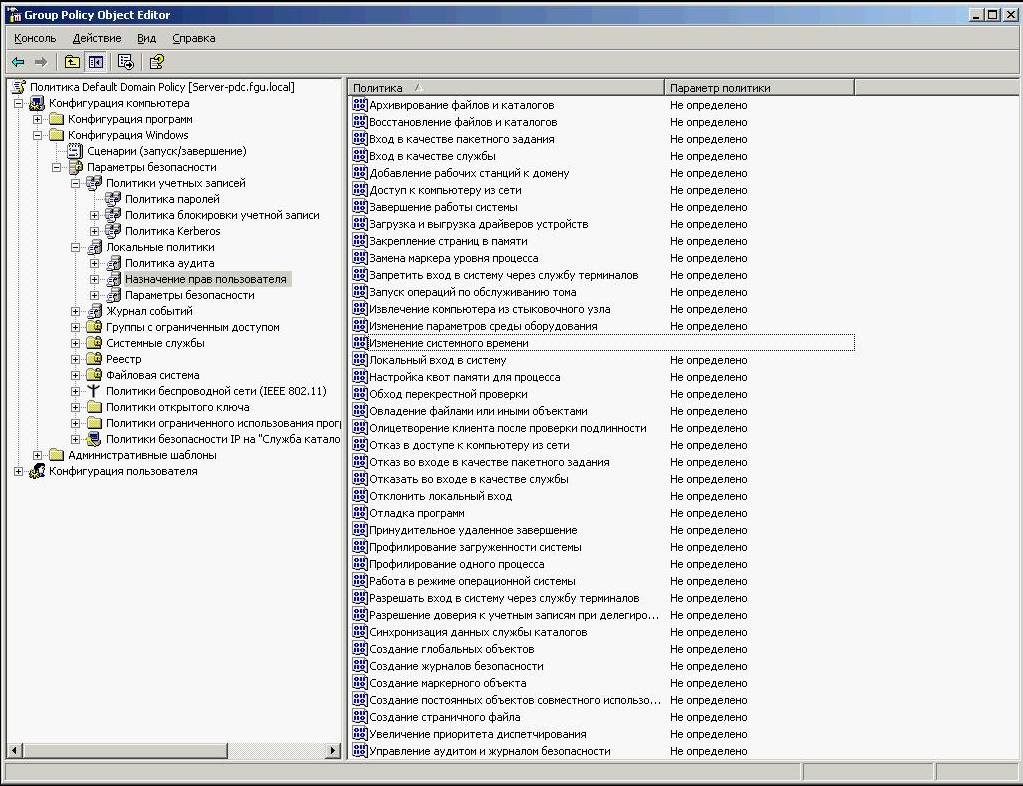The image size is (1023, 786).
Task: Sort by the Политика column header
Action: click(x=505, y=88)
